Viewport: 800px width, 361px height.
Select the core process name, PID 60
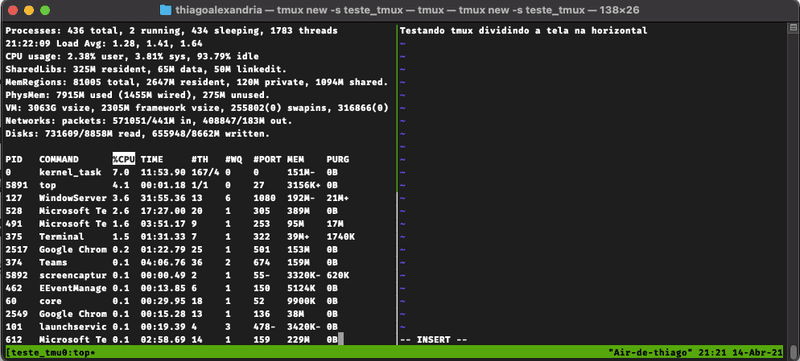51,301
